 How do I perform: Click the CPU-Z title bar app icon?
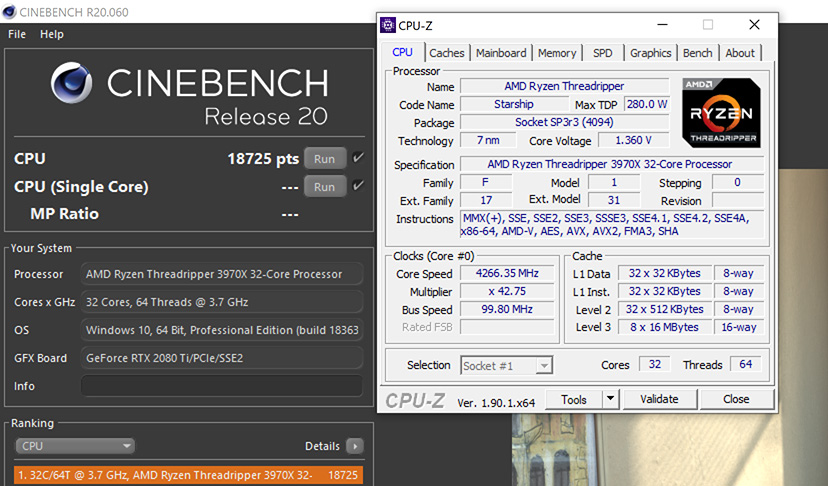(x=388, y=25)
